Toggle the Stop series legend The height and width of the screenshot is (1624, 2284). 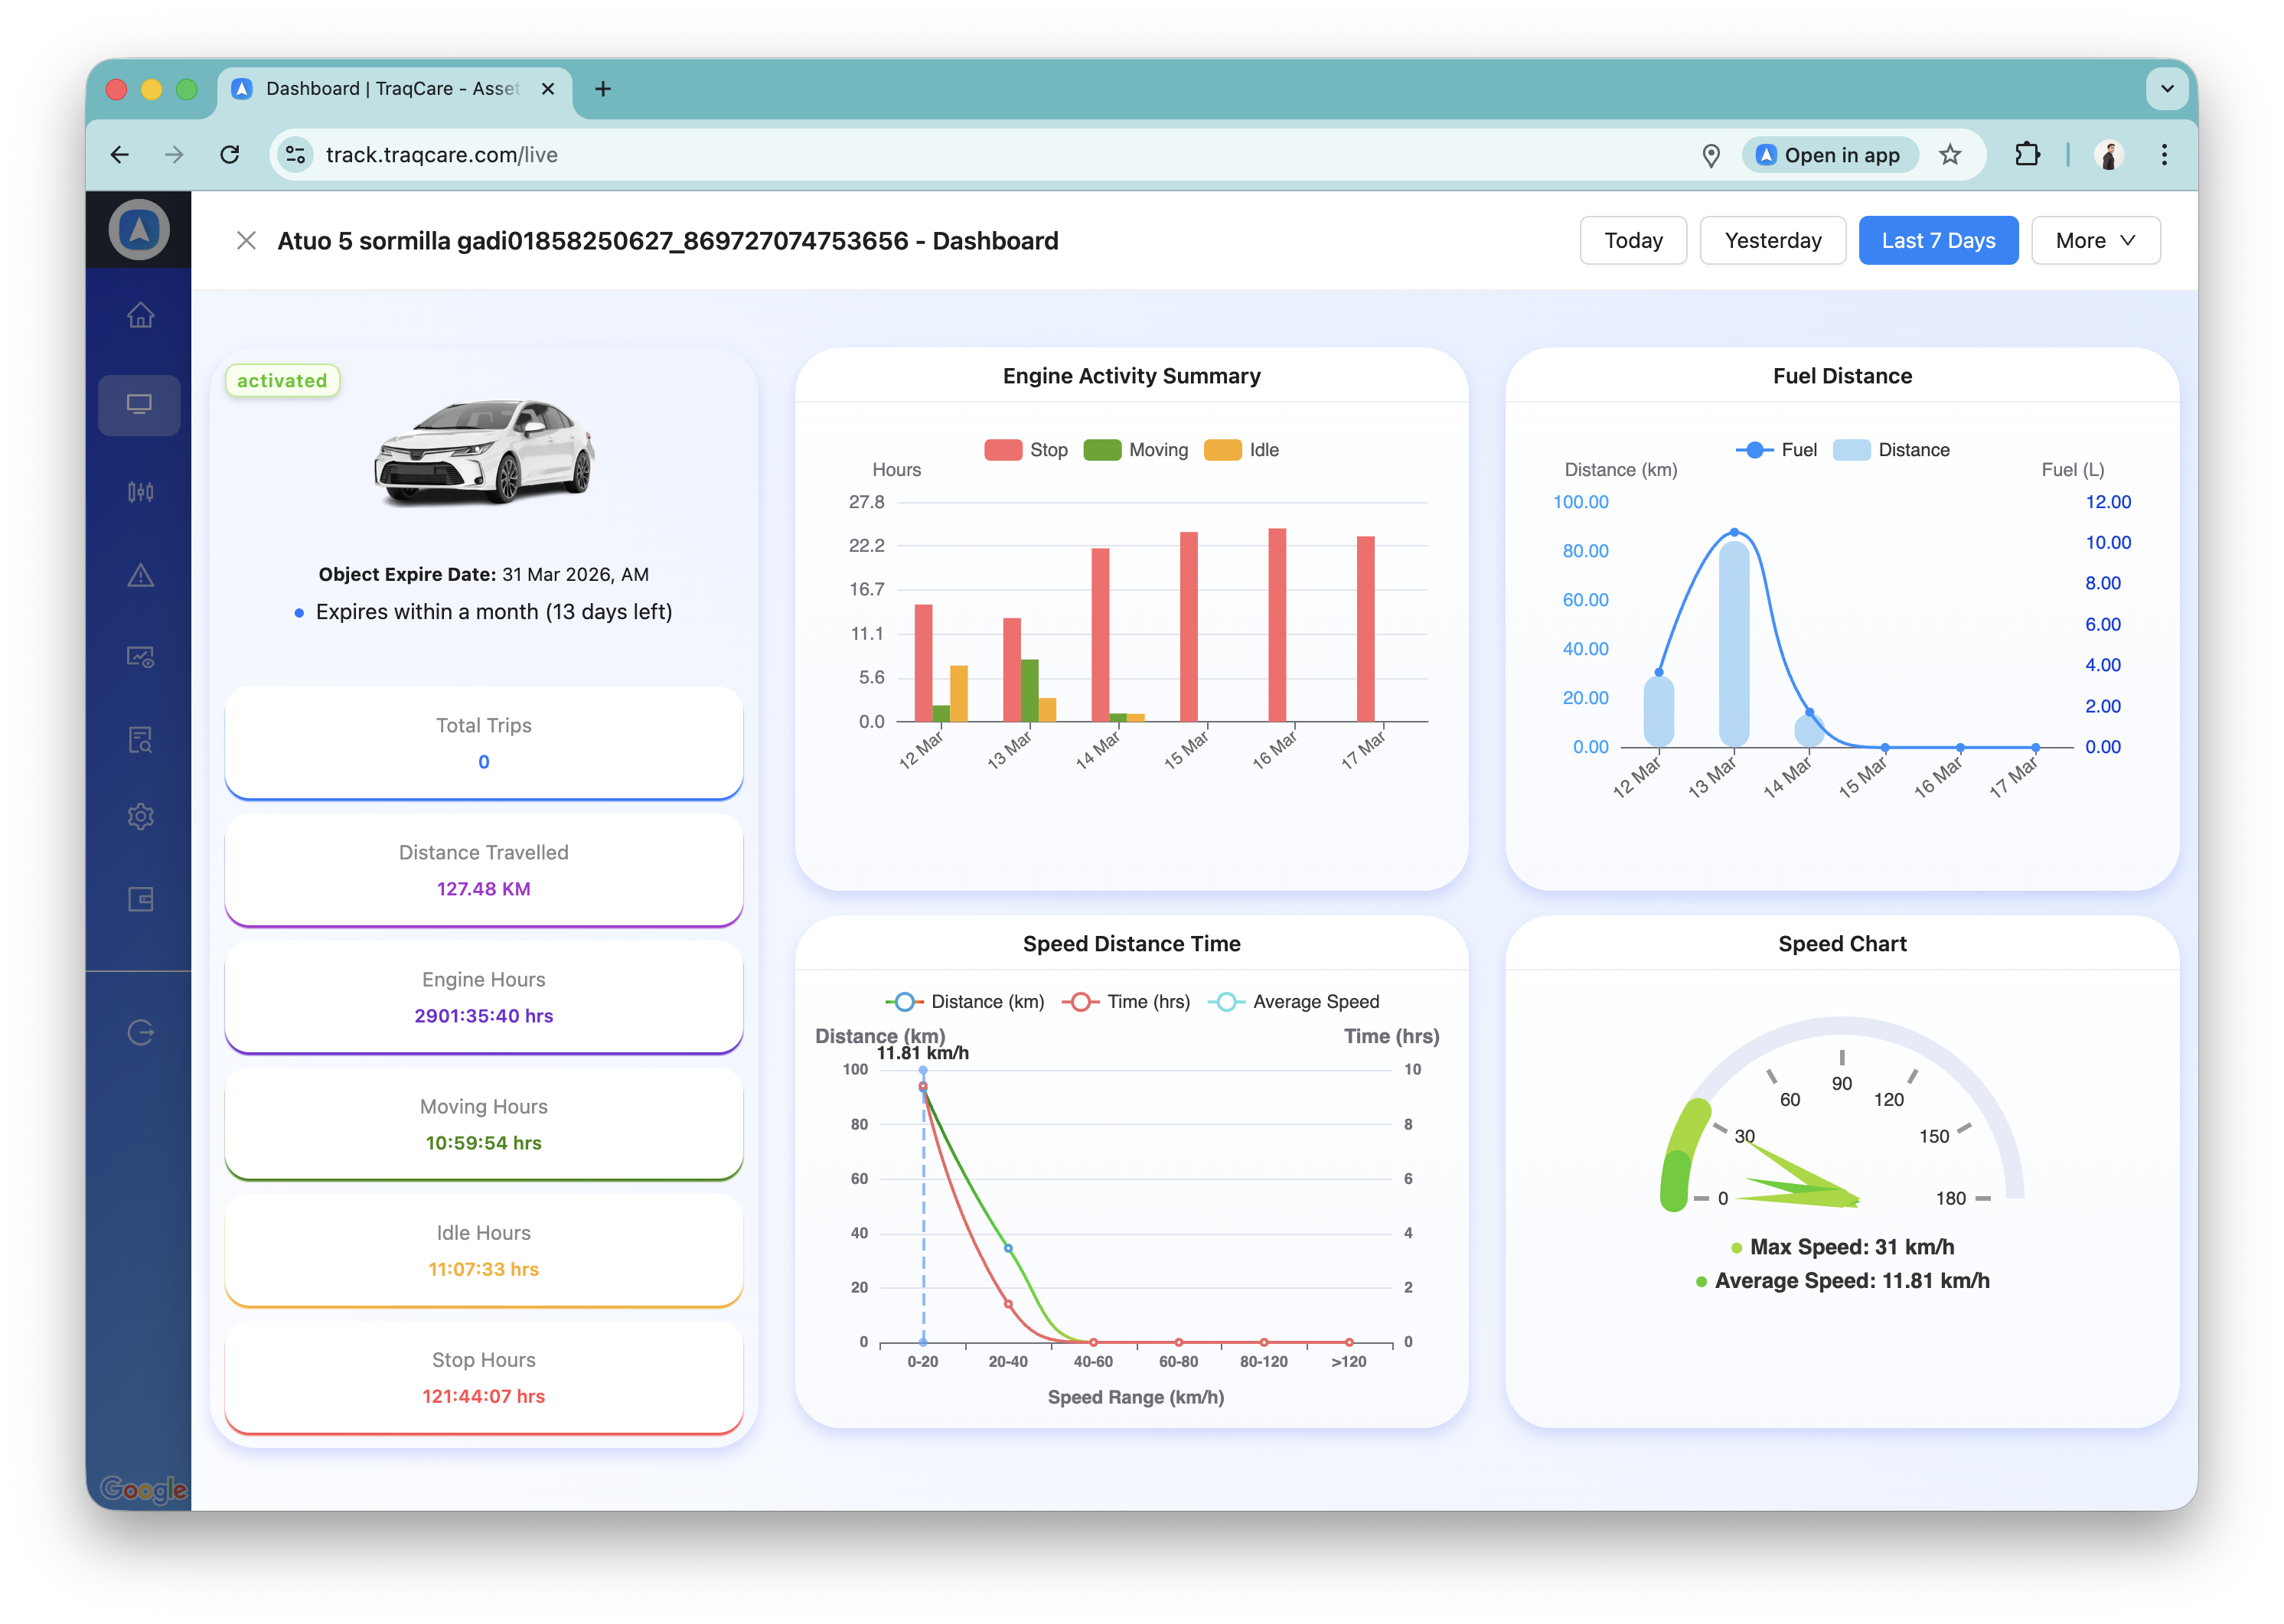point(1026,450)
